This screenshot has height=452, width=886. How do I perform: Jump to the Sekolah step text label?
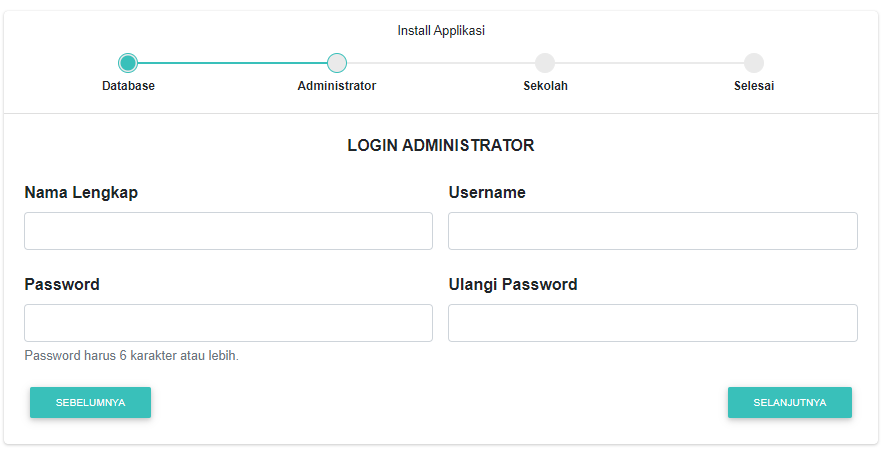point(545,86)
